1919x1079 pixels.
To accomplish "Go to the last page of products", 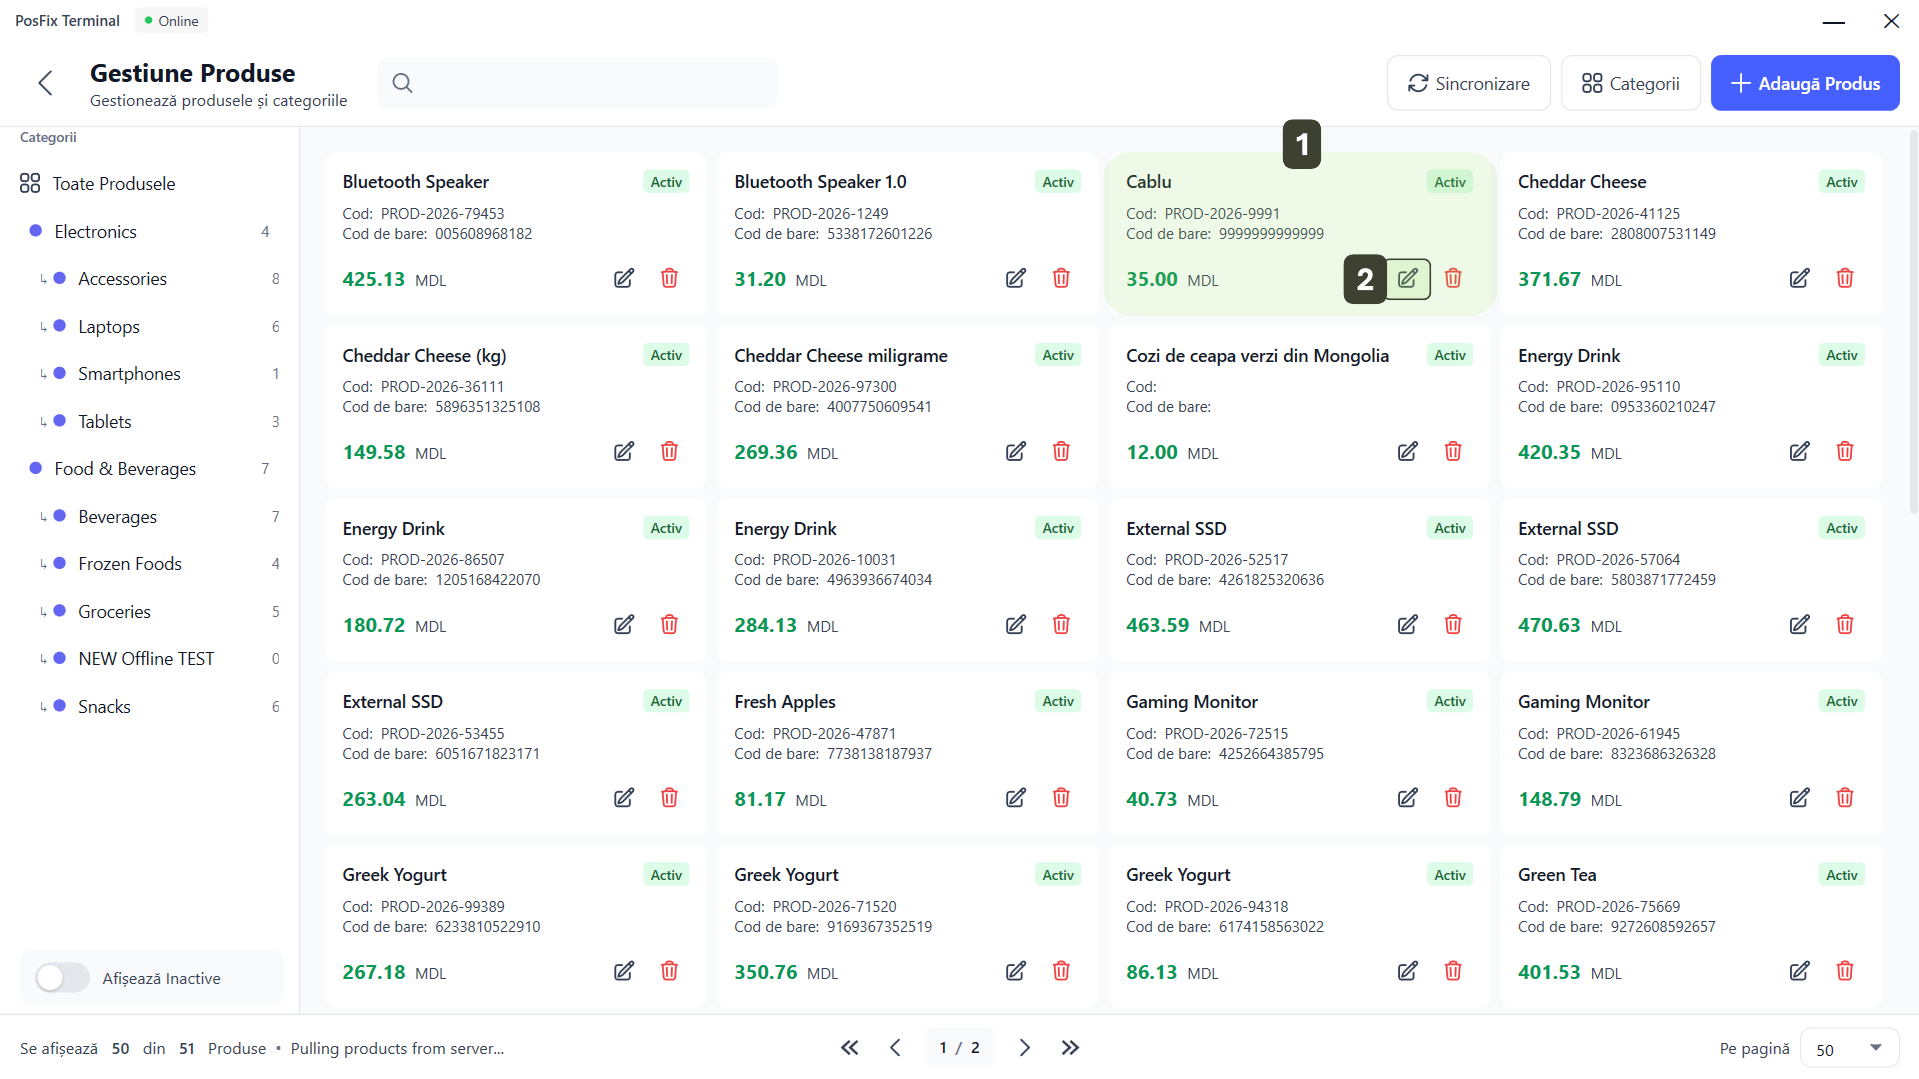I will (1070, 1047).
